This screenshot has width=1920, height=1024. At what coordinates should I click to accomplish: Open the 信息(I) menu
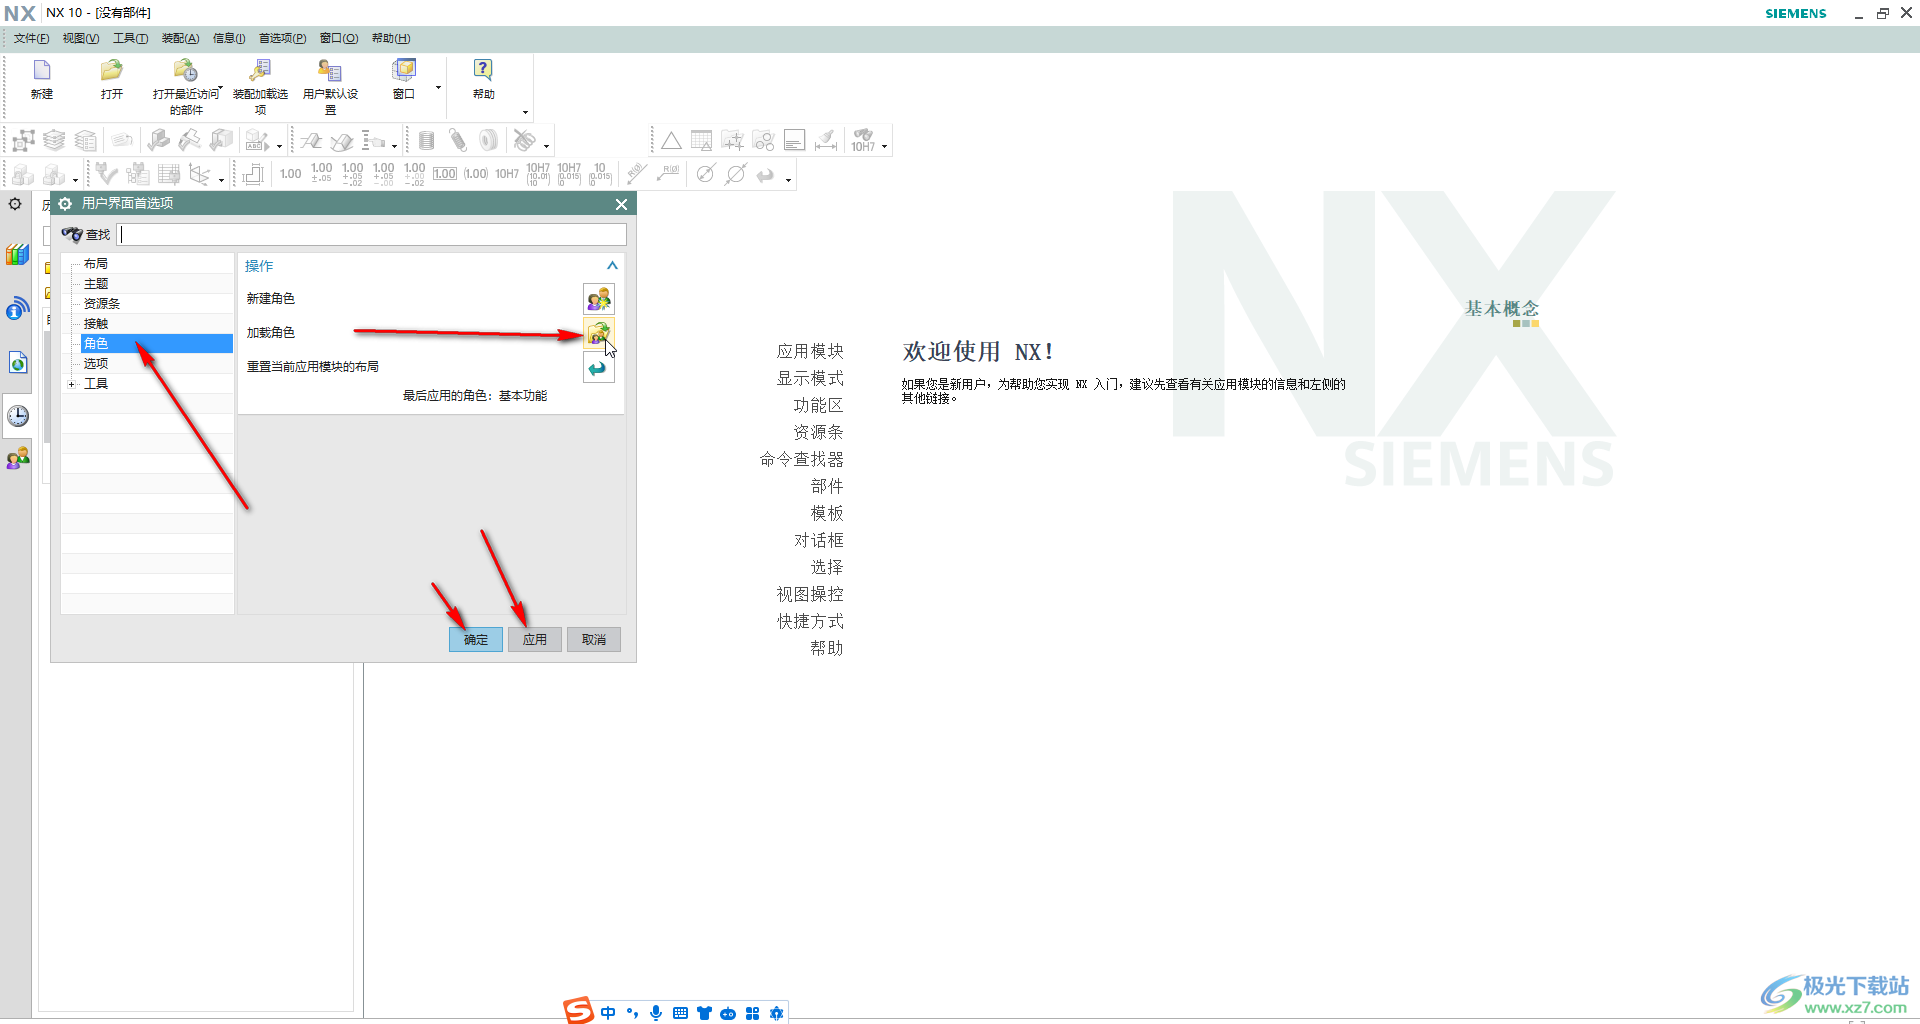pyautogui.click(x=229, y=38)
